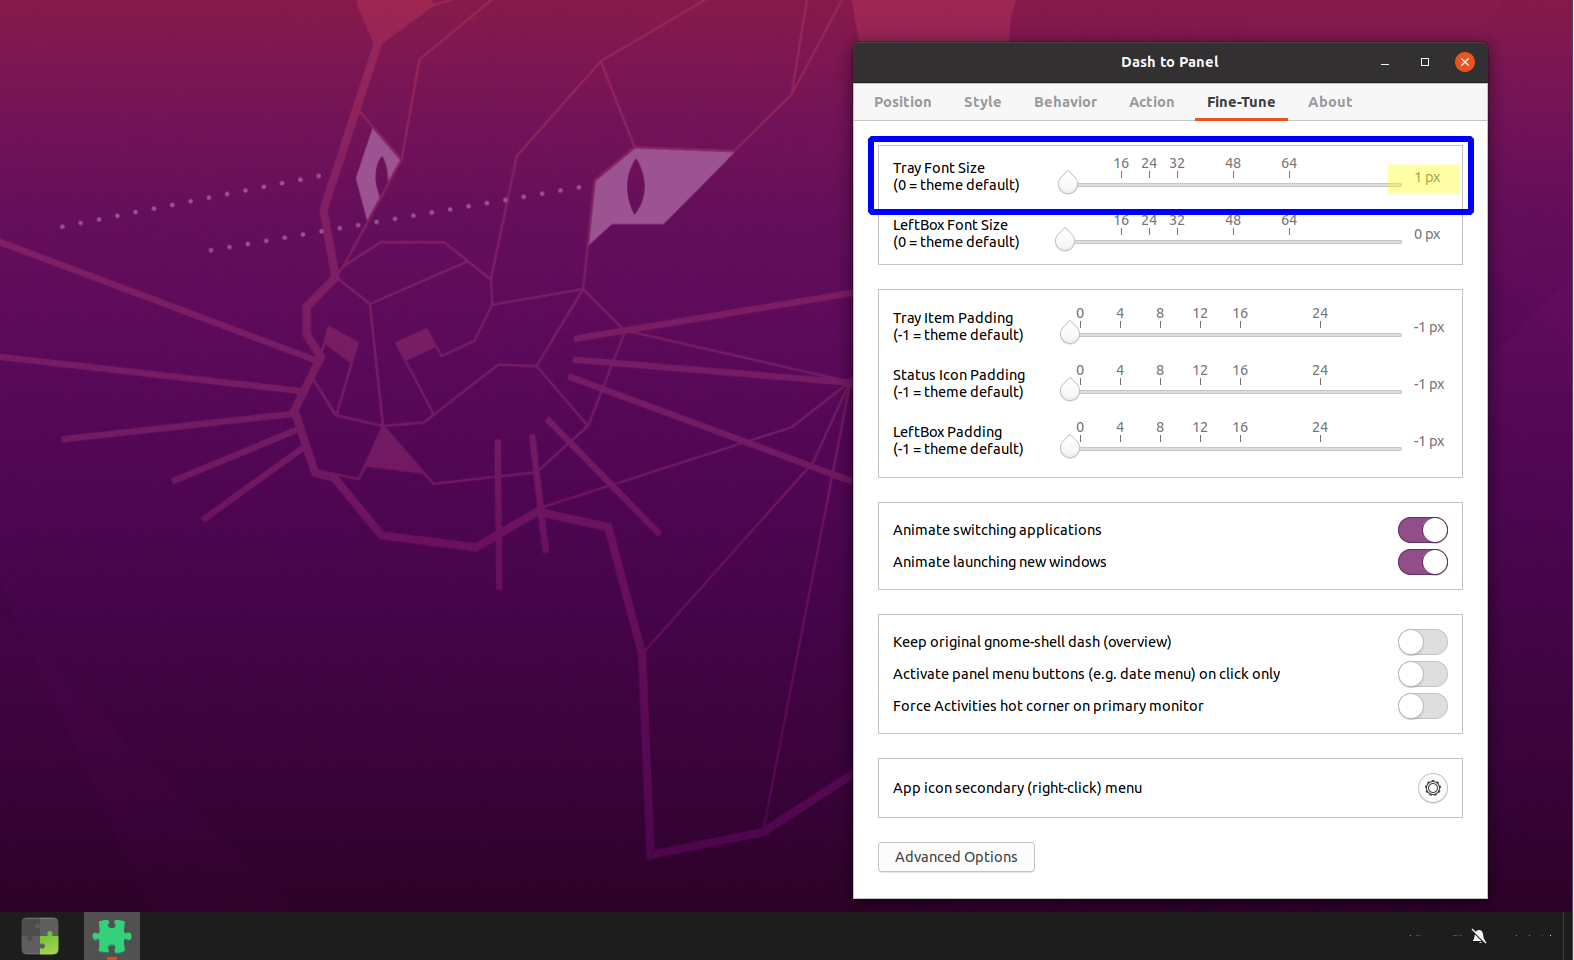Image resolution: width=1574 pixels, height=960 pixels.
Task: Enable Activate panel menu buttons on click only
Action: pos(1423,674)
